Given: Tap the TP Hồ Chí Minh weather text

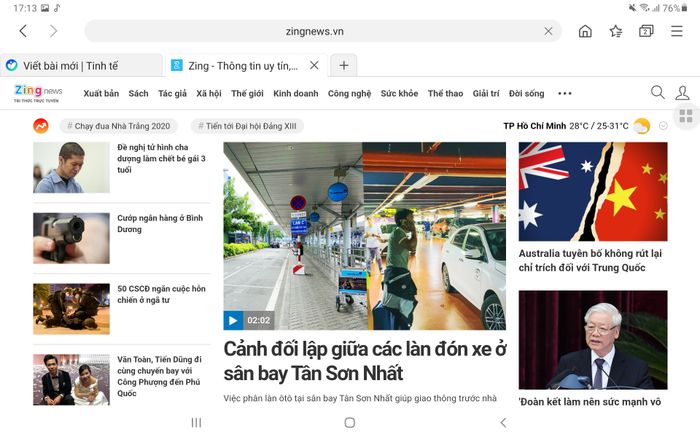Looking at the screenshot, I should (534, 126).
